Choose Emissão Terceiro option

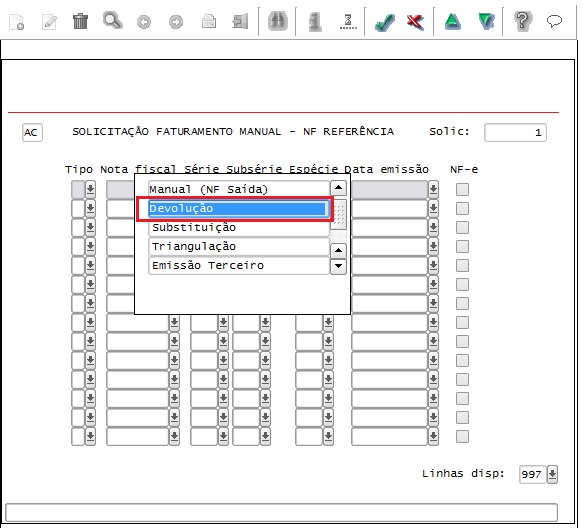point(239,266)
